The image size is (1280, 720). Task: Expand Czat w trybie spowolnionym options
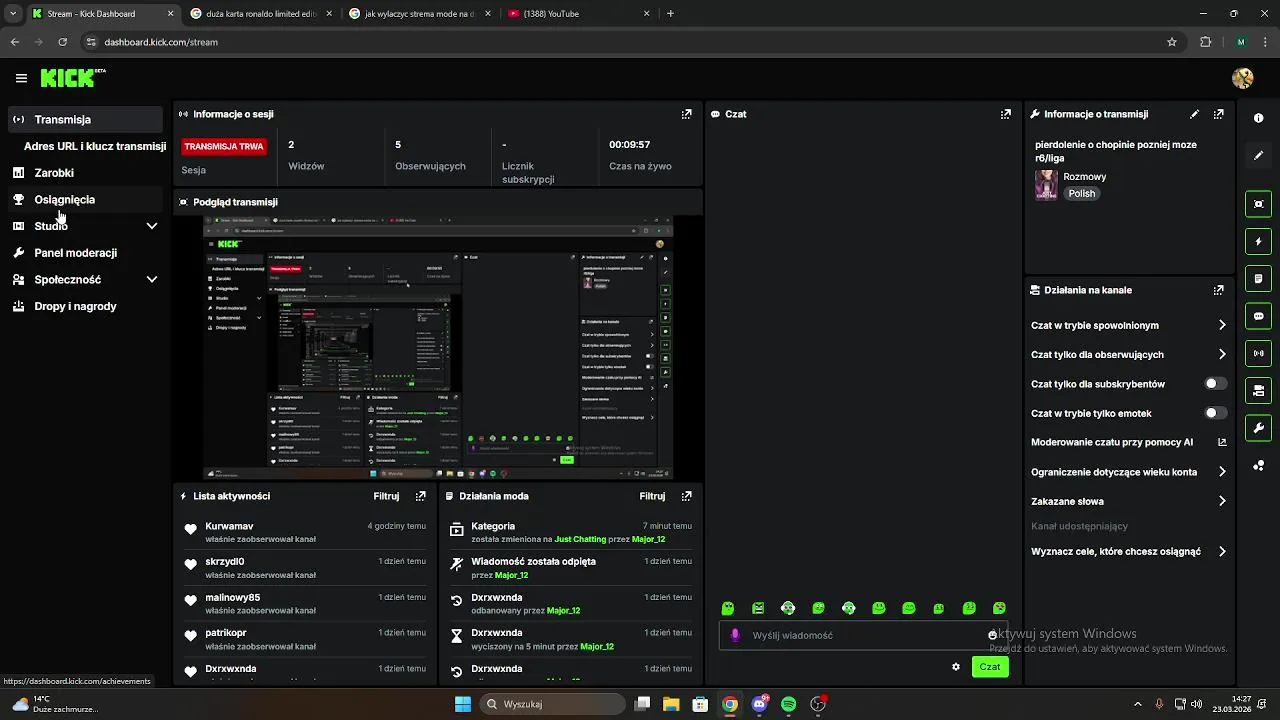1222,325
